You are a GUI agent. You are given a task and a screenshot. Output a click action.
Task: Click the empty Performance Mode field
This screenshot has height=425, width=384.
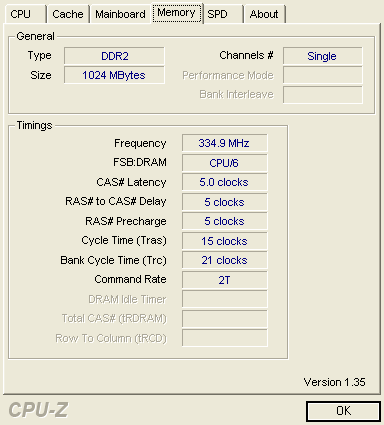point(323,75)
